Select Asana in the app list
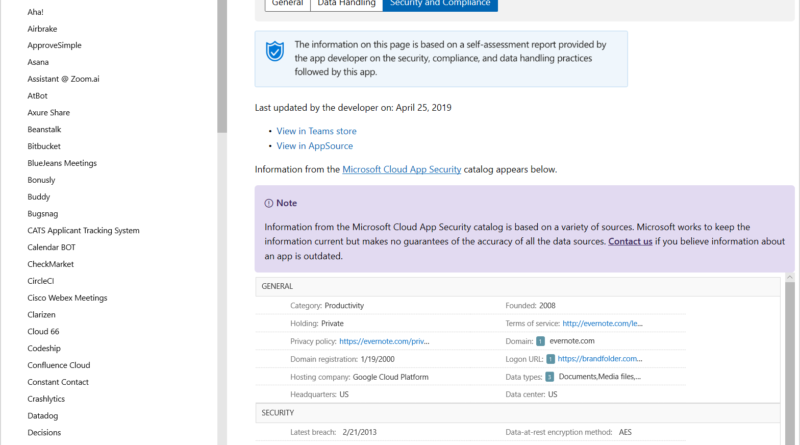 [38, 62]
